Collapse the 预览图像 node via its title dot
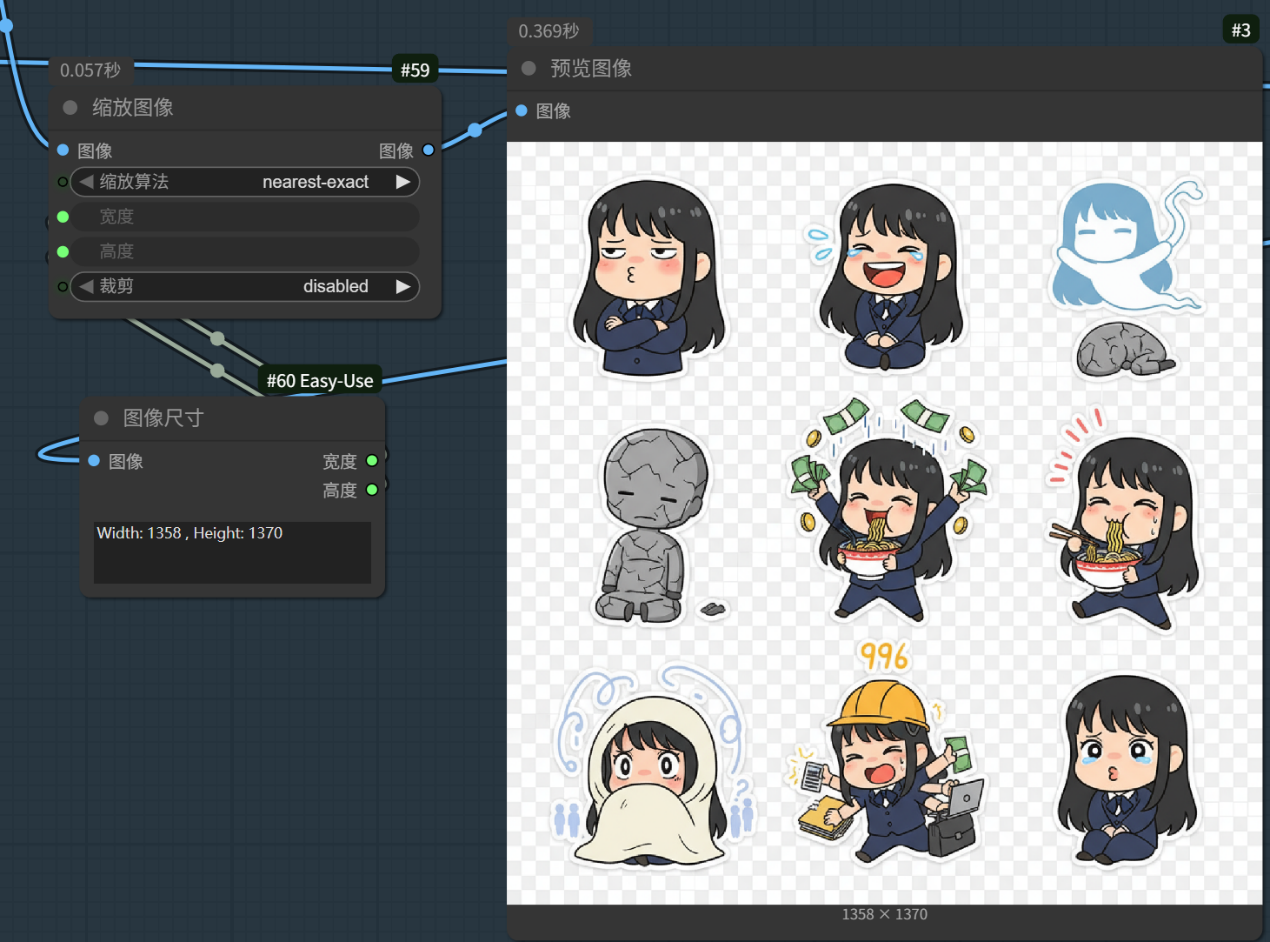This screenshot has height=942, width=1270. [529, 69]
